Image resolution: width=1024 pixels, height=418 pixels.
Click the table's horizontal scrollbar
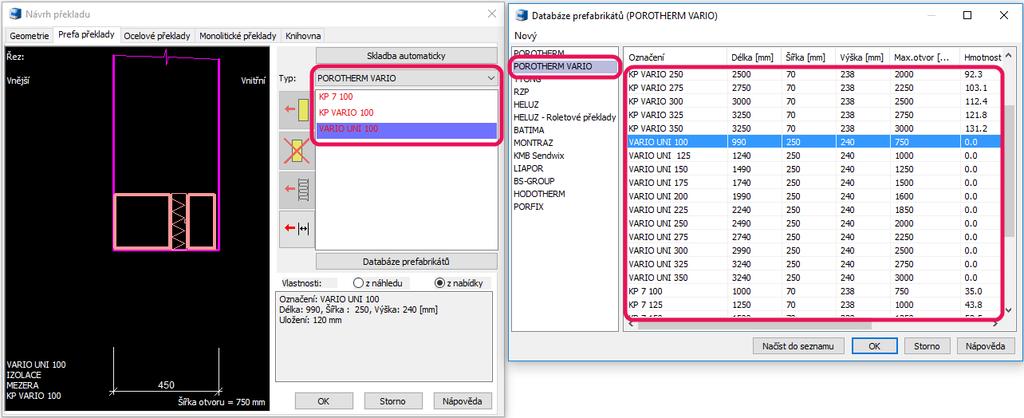tap(814, 325)
